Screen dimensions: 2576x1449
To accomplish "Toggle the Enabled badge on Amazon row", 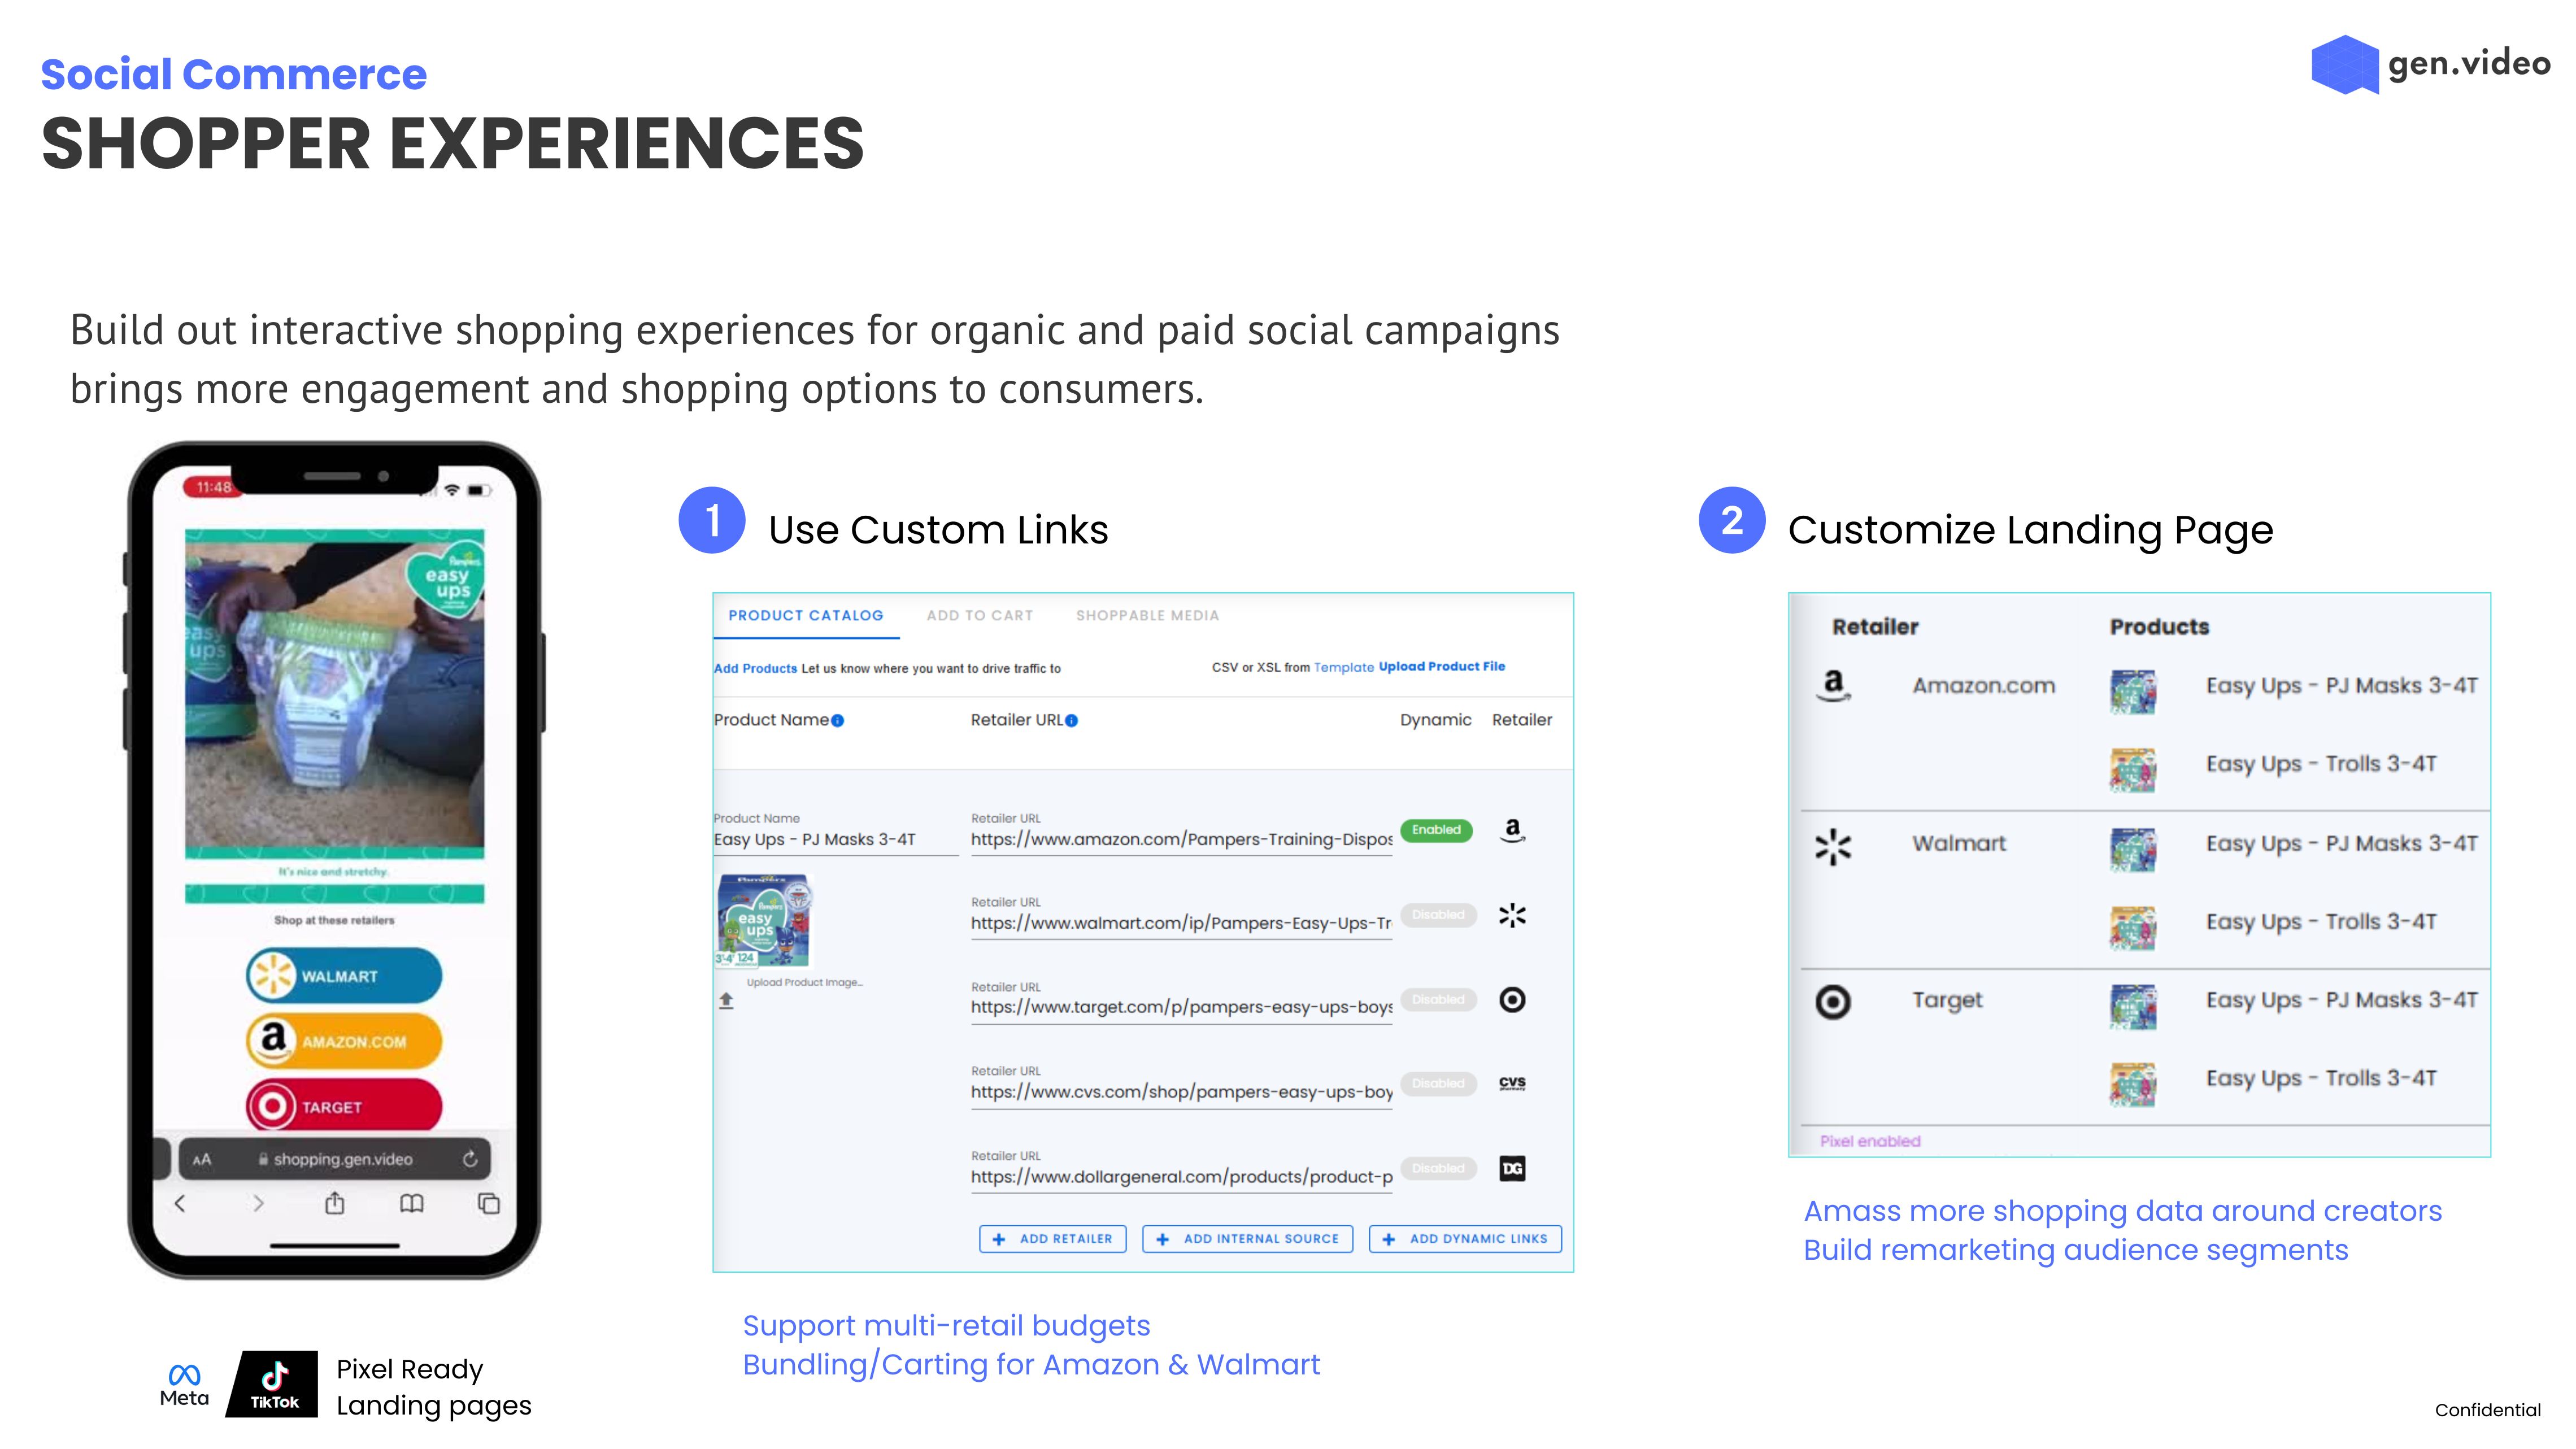I will tap(1436, 830).
